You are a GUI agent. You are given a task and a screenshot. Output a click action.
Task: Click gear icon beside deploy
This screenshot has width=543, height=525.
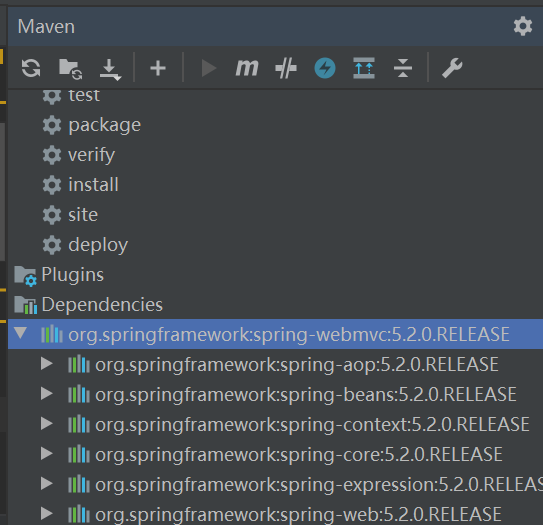[x=52, y=245]
